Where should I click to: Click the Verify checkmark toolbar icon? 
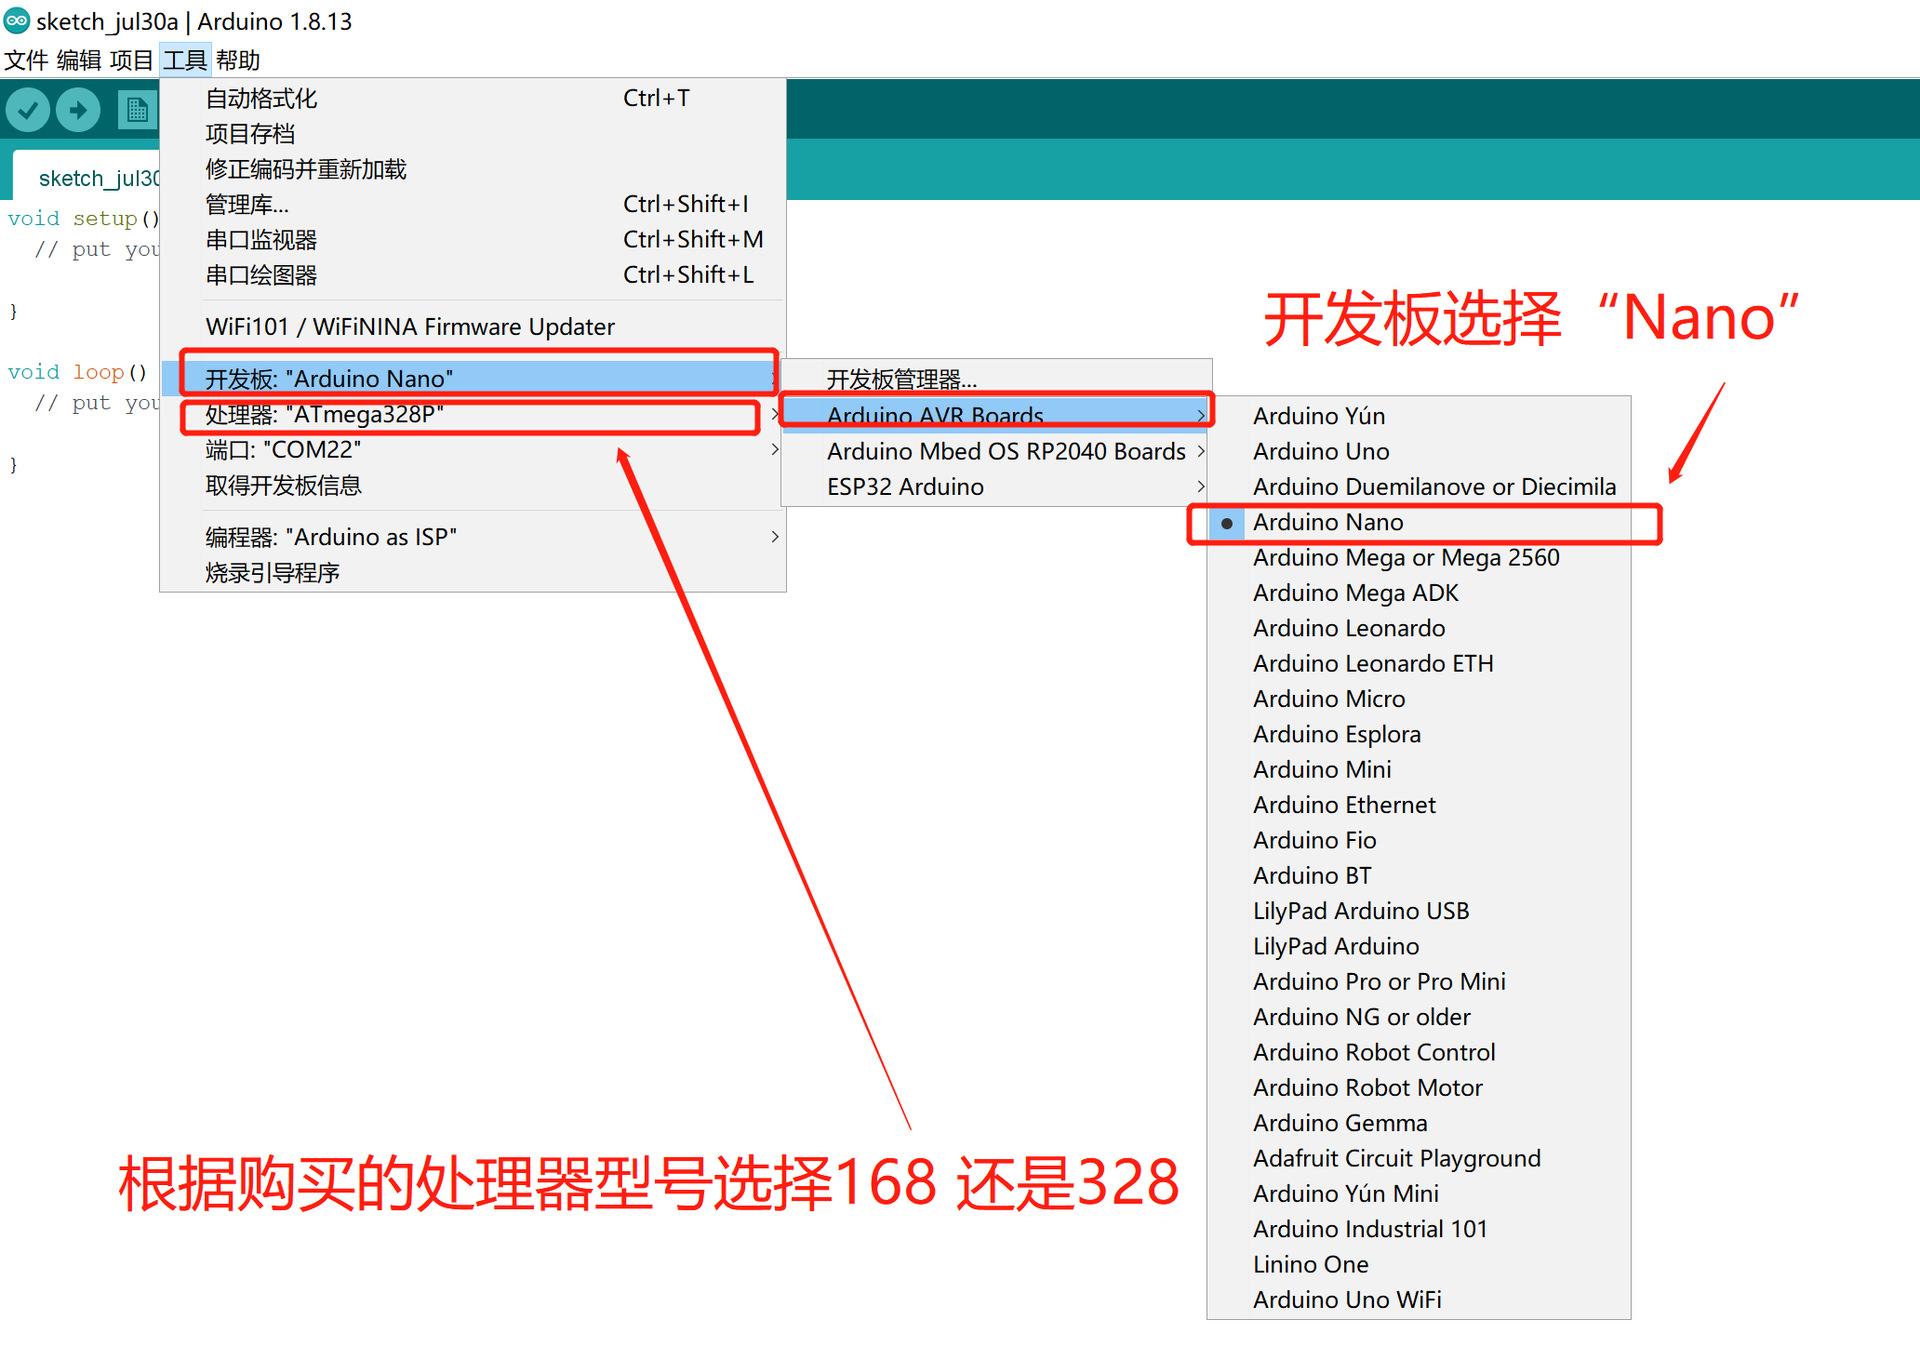28,109
